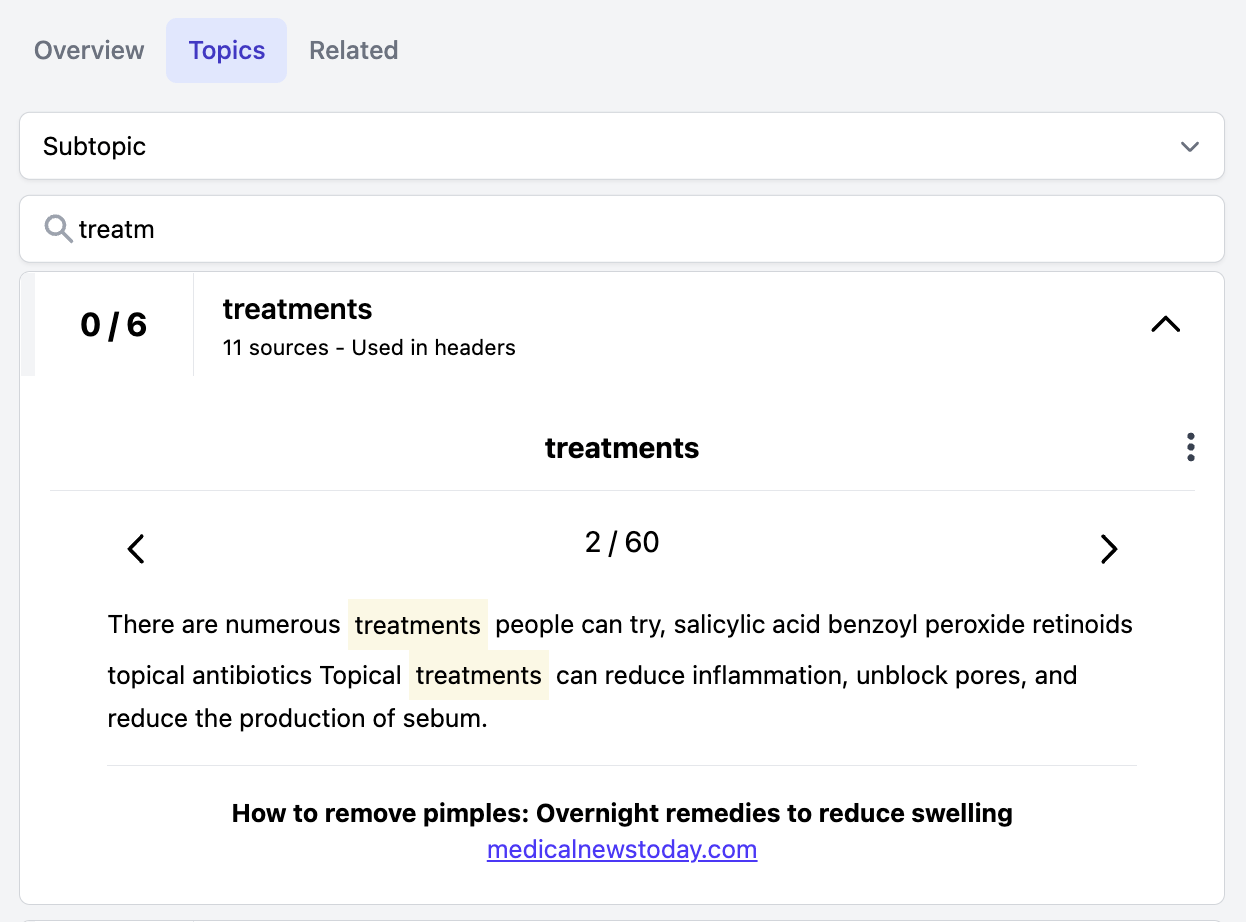The image size is (1246, 922).
Task: Select the Topics tab
Action: (x=226, y=50)
